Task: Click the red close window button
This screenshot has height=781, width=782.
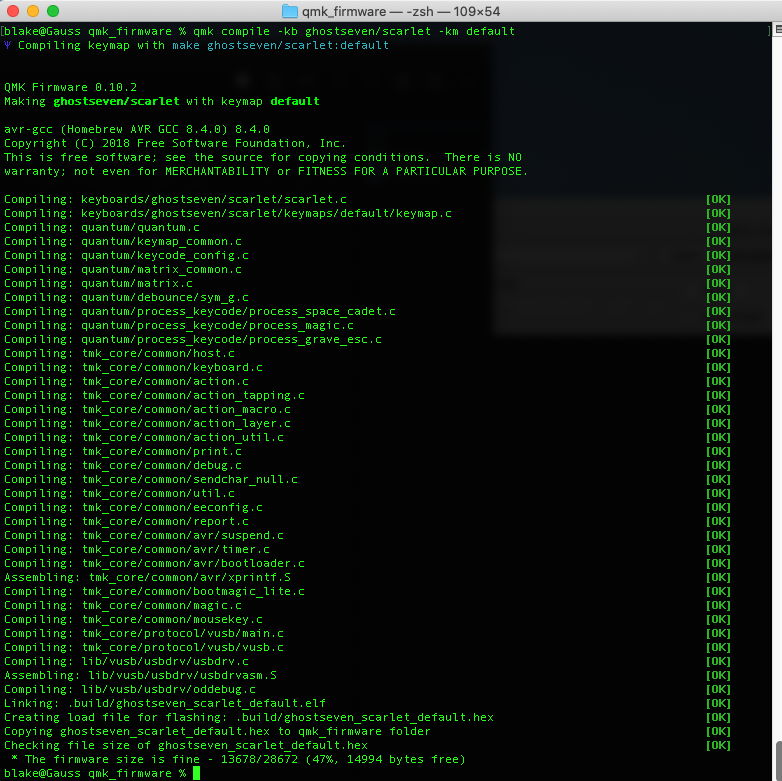Action: point(13,11)
